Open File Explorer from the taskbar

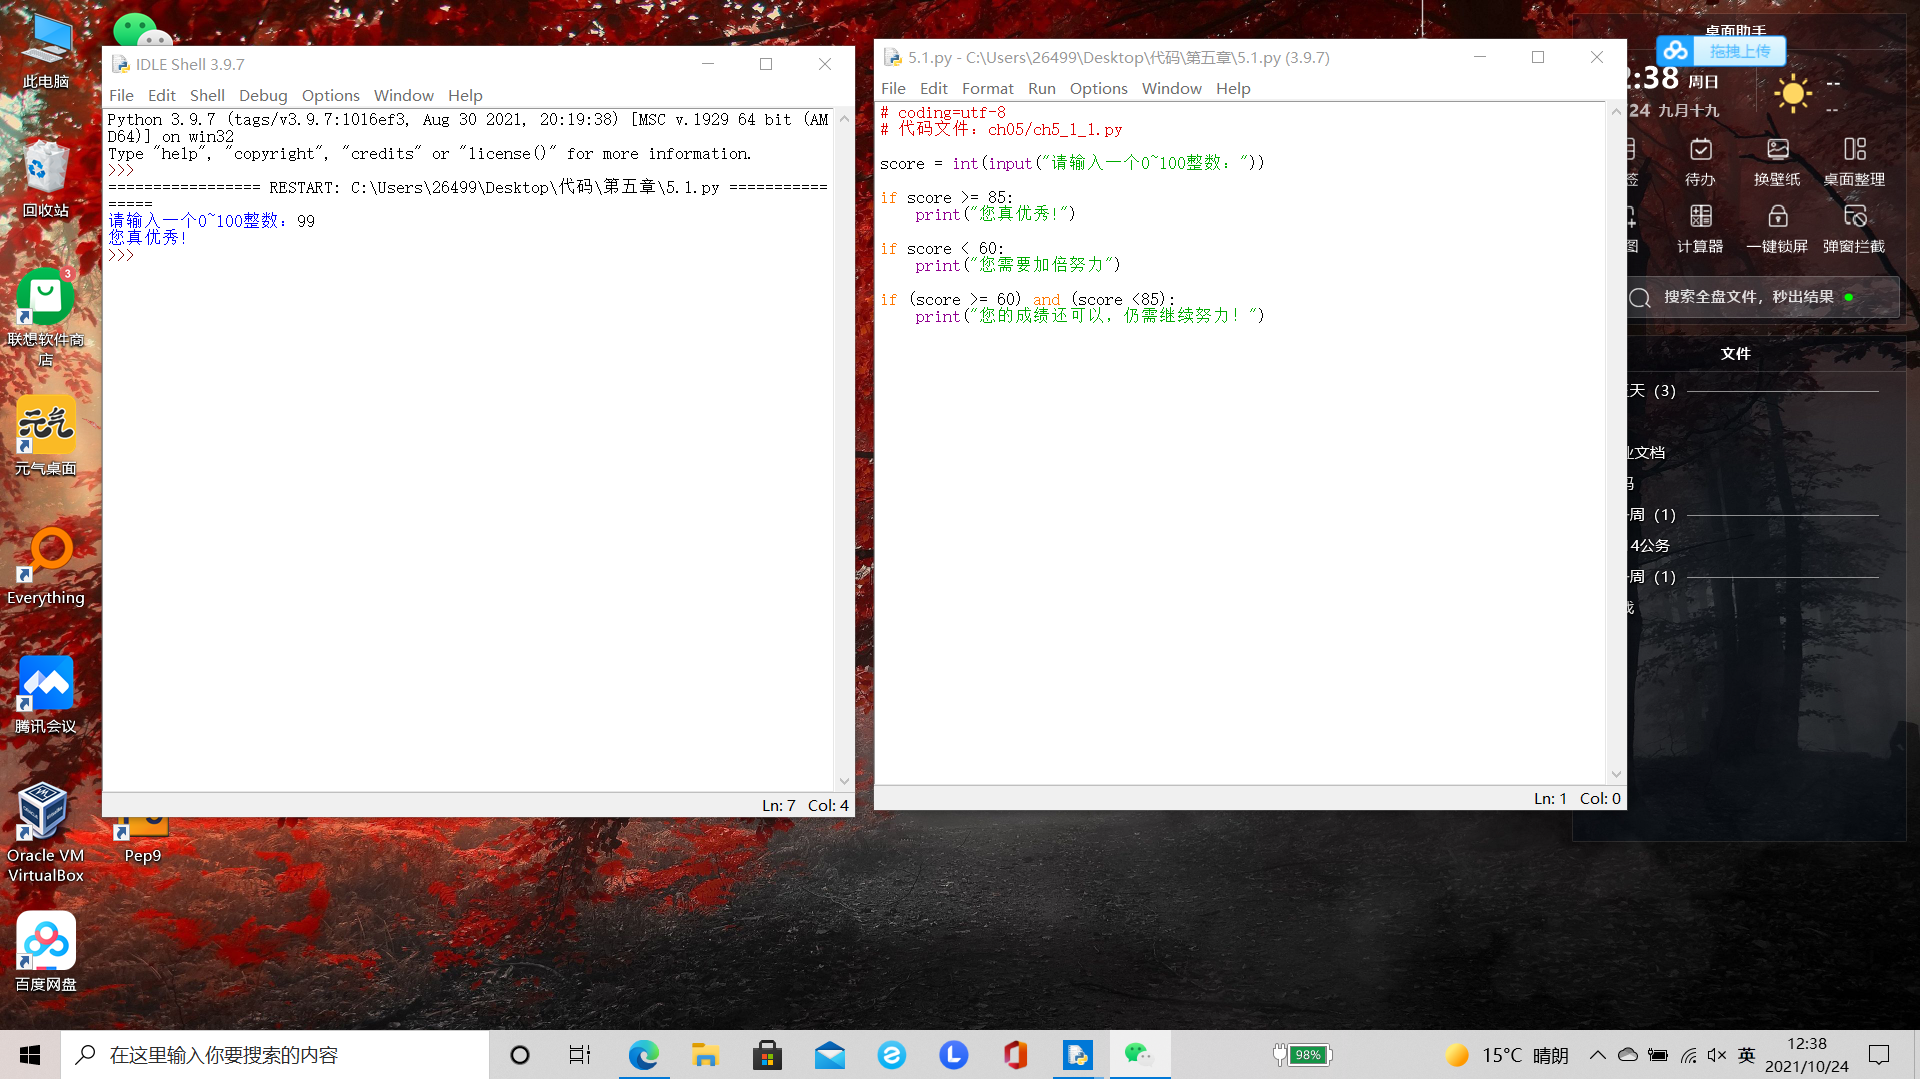(x=705, y=1055)
